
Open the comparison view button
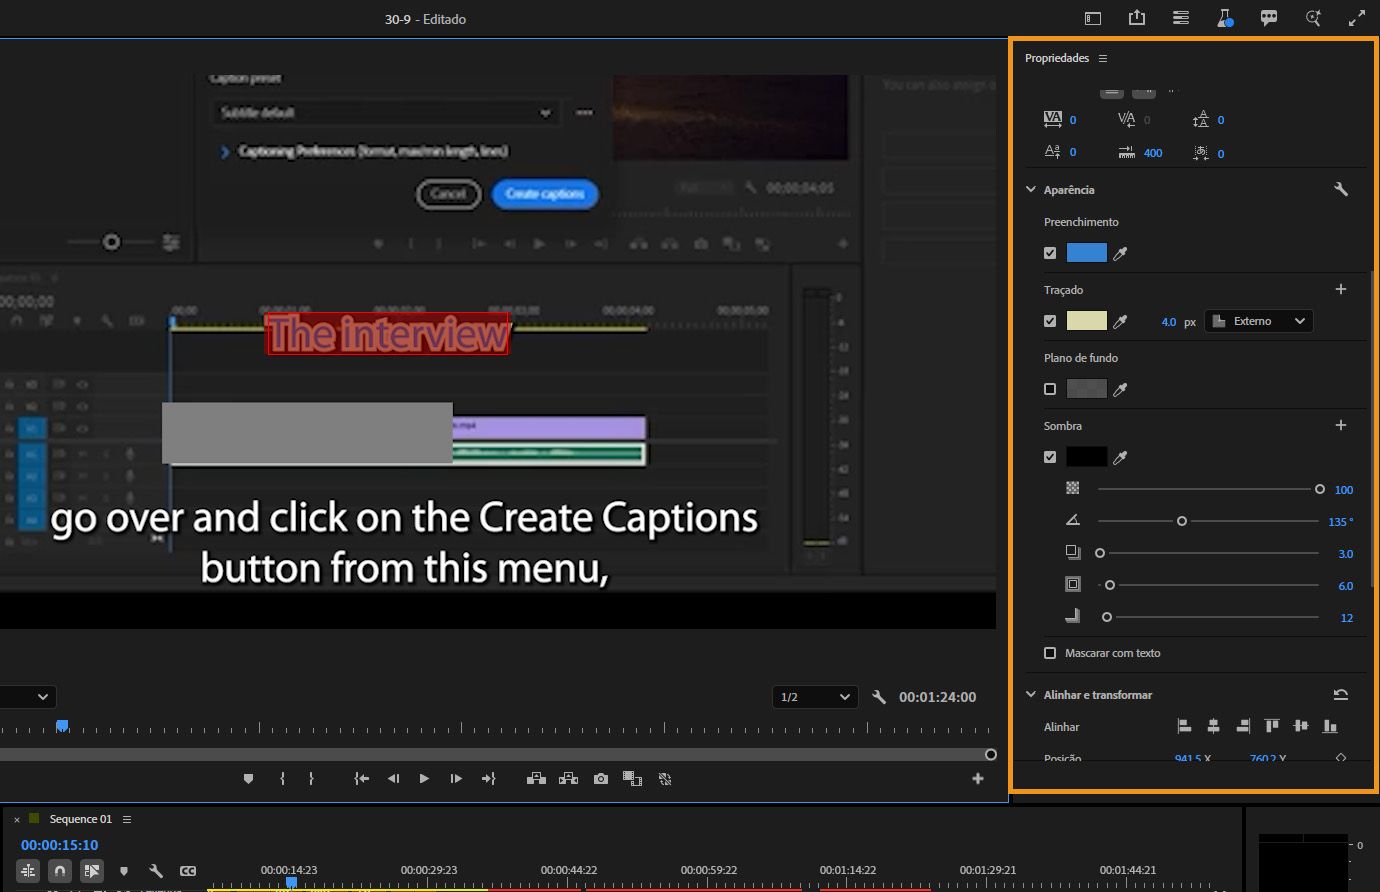(x=632, y=779)
